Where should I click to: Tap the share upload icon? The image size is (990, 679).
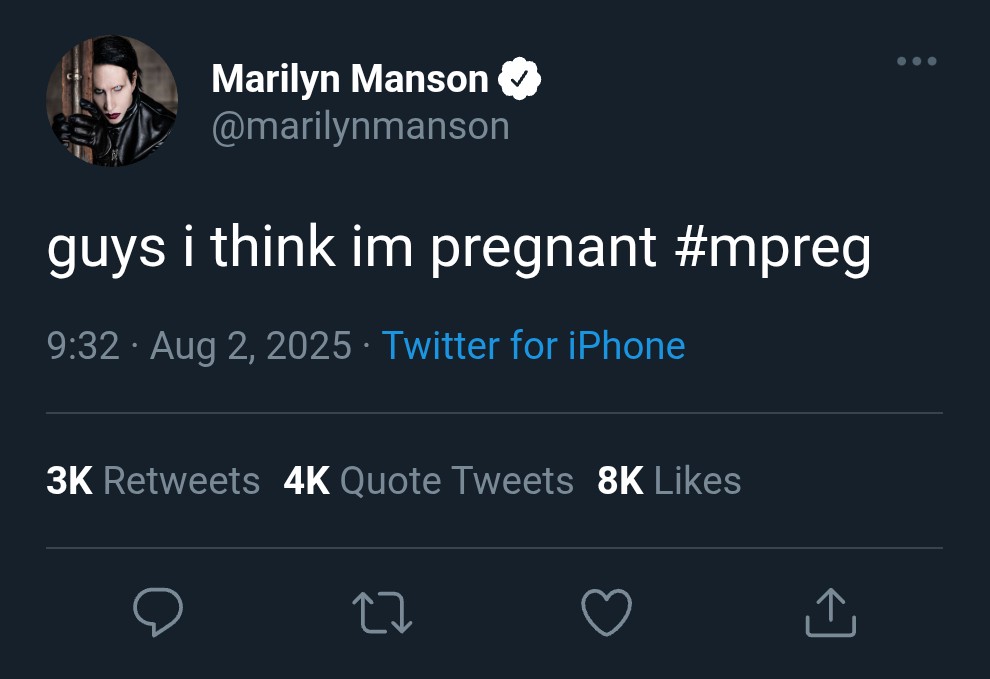click(x=831, y=612)
